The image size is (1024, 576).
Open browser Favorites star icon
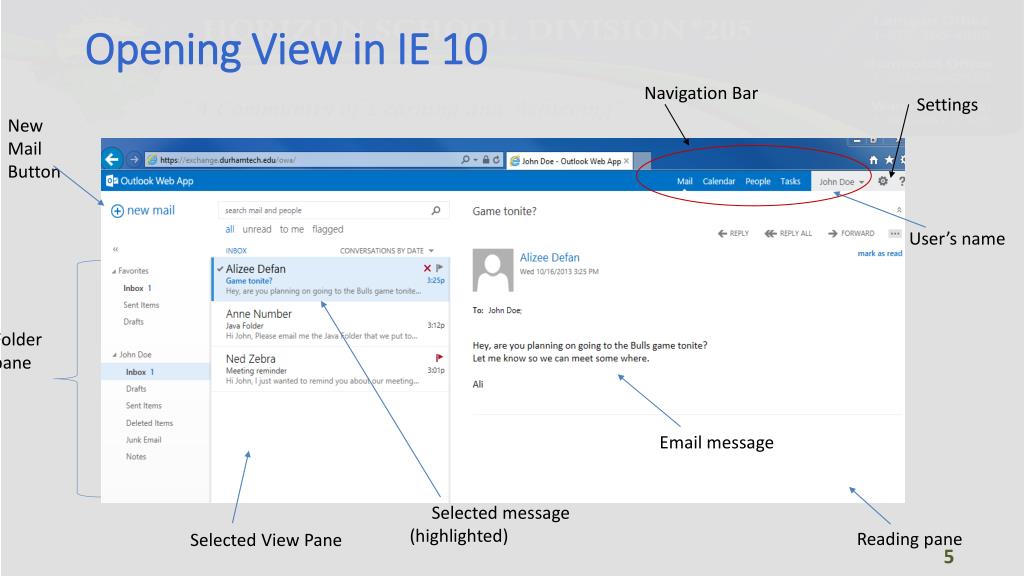(x=889, y=160)
